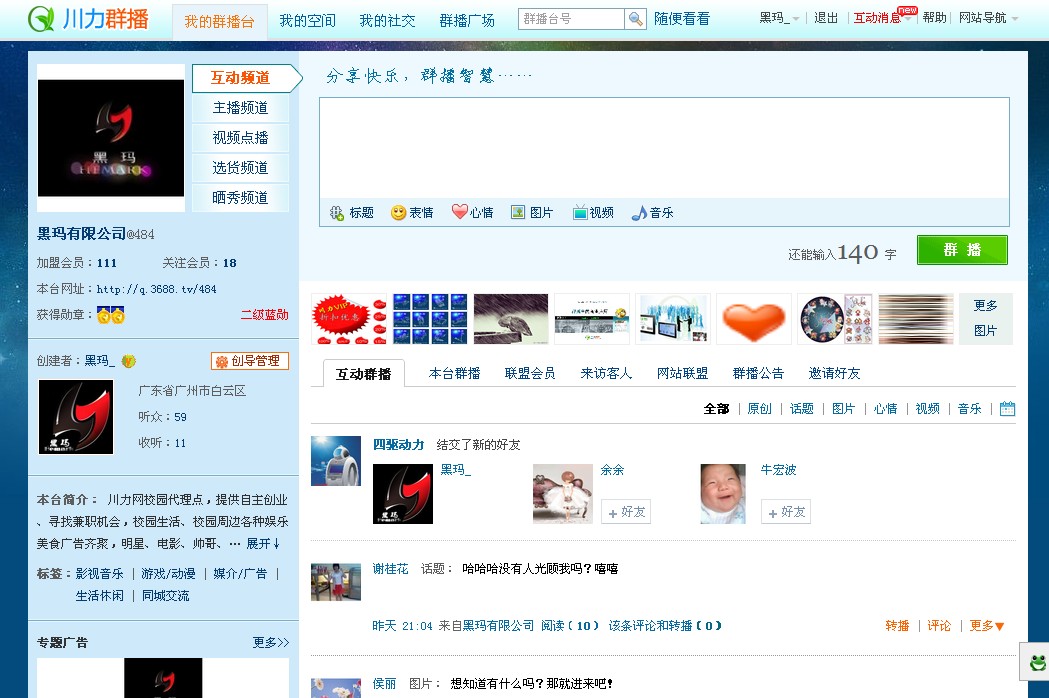This screenshot has height=698, width=1049.
Task: Add 余余 as friend with 好友 button
Action: point(626,512)
